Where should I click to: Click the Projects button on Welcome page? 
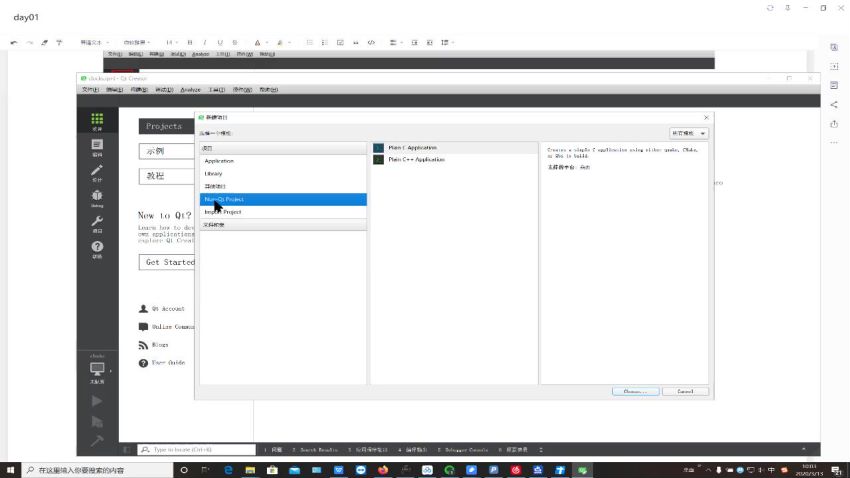167,126
